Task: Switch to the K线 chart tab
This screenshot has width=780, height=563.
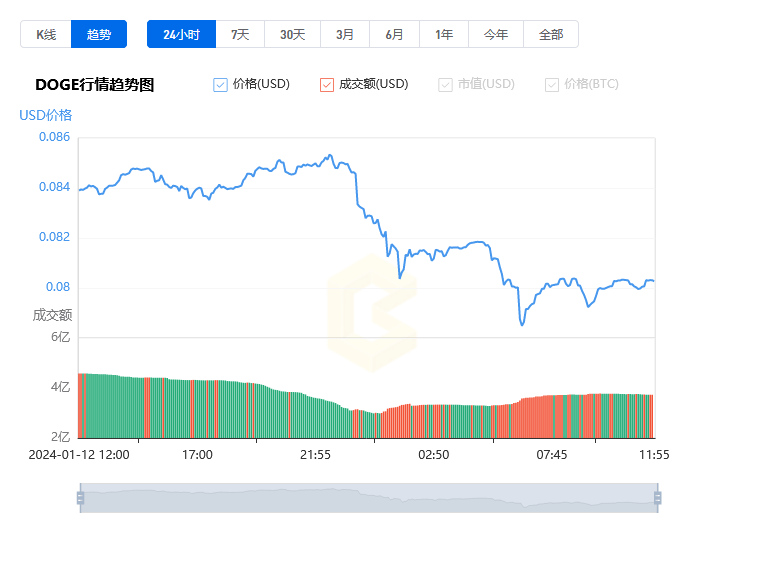Action: [46, 34]
